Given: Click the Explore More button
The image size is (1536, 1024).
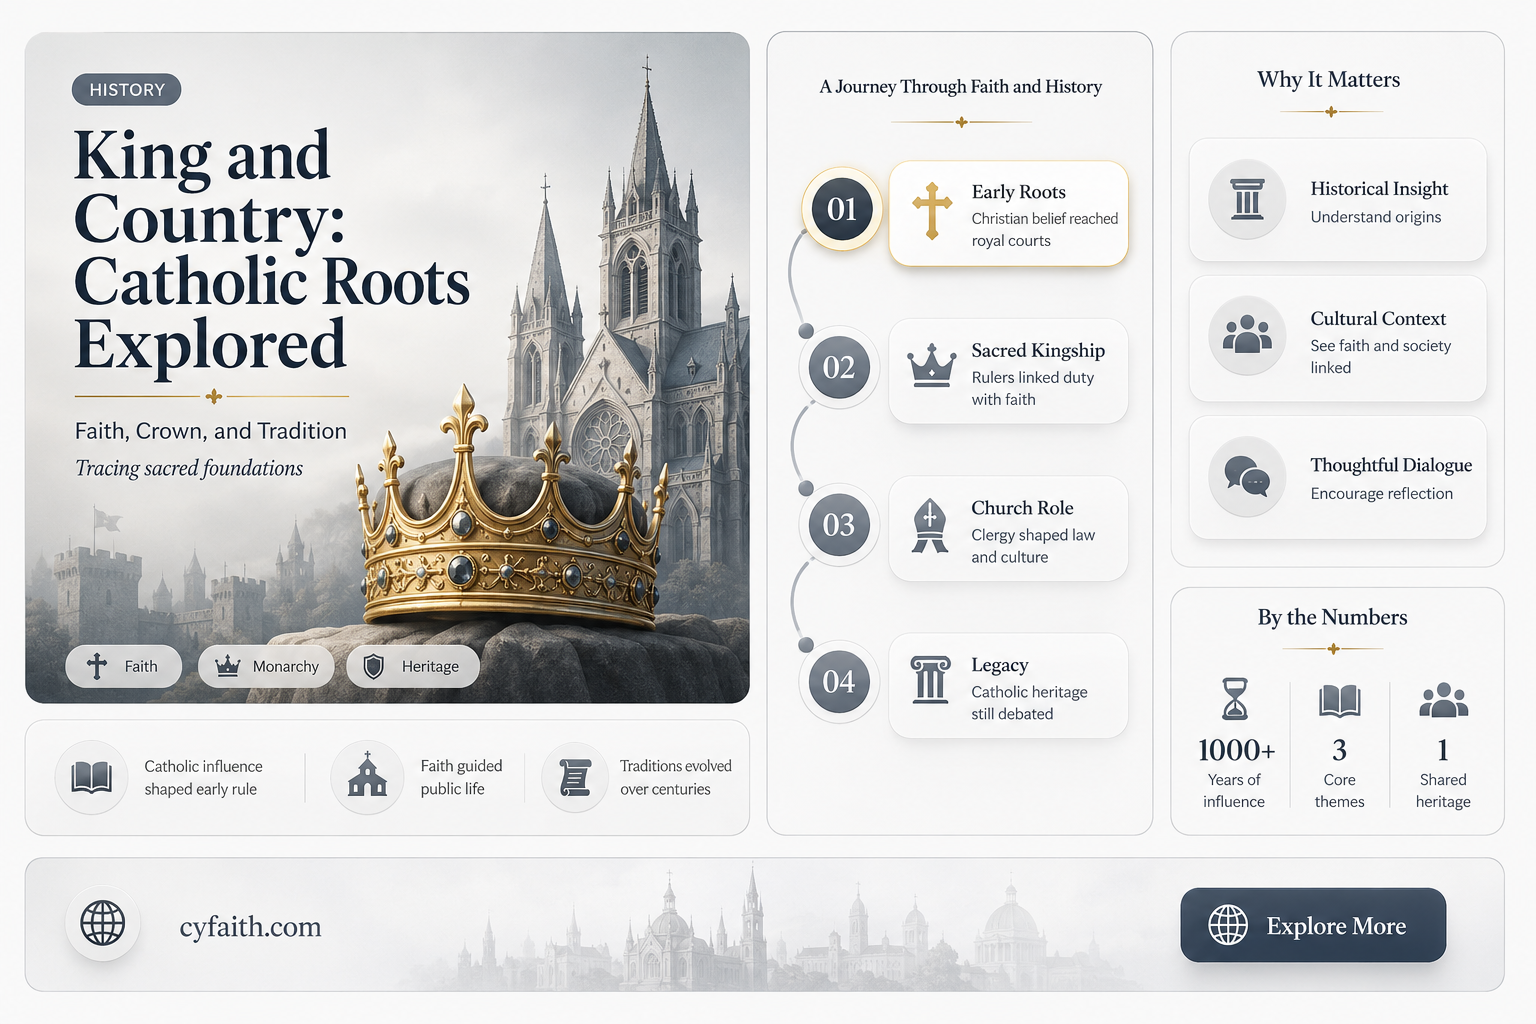Looking at the screenshot, I should coord(1313,925).
